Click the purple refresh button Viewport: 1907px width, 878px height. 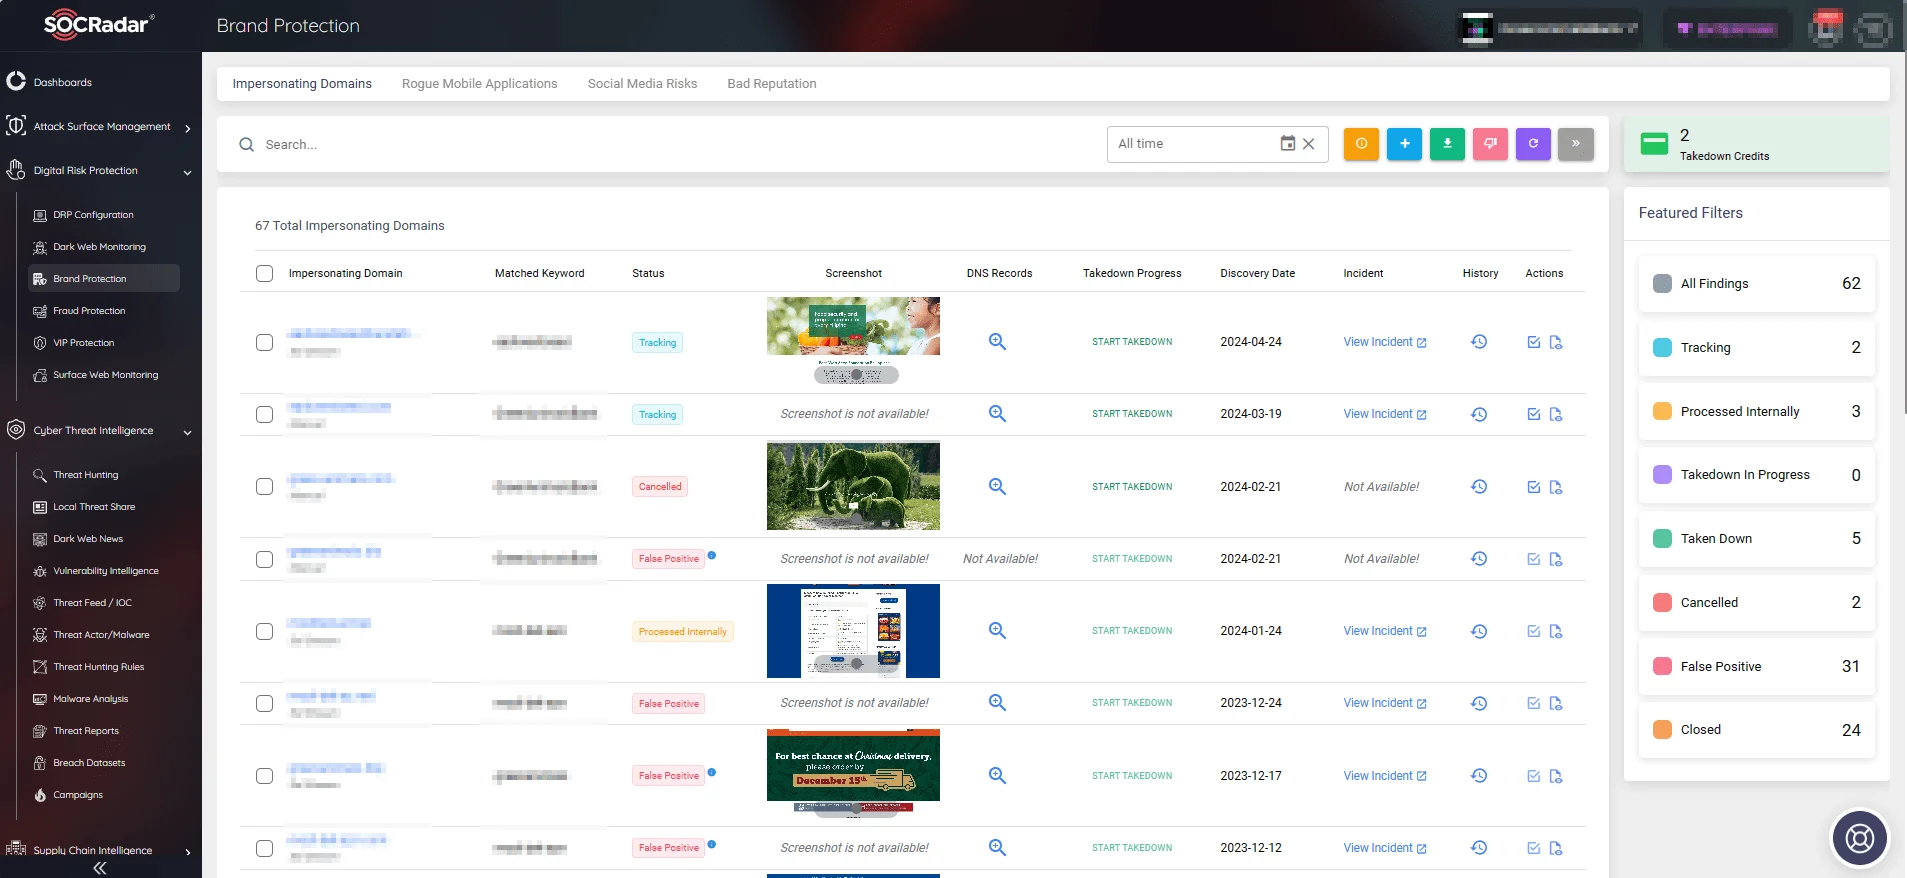coord(1533,144)
